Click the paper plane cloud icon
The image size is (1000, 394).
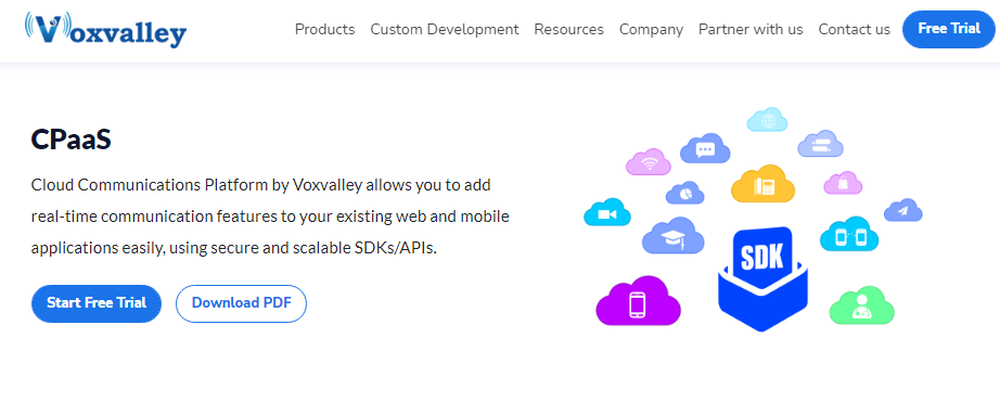[x=903, y=210]
